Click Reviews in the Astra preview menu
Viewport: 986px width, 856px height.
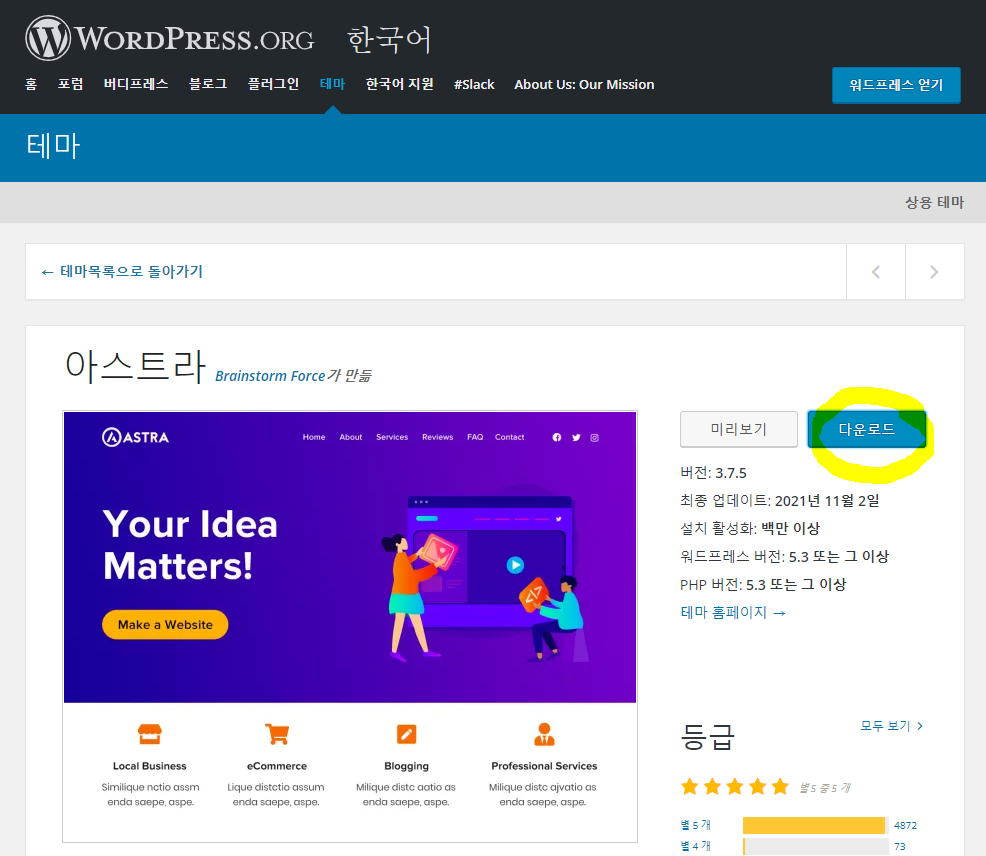coord(438,437)
